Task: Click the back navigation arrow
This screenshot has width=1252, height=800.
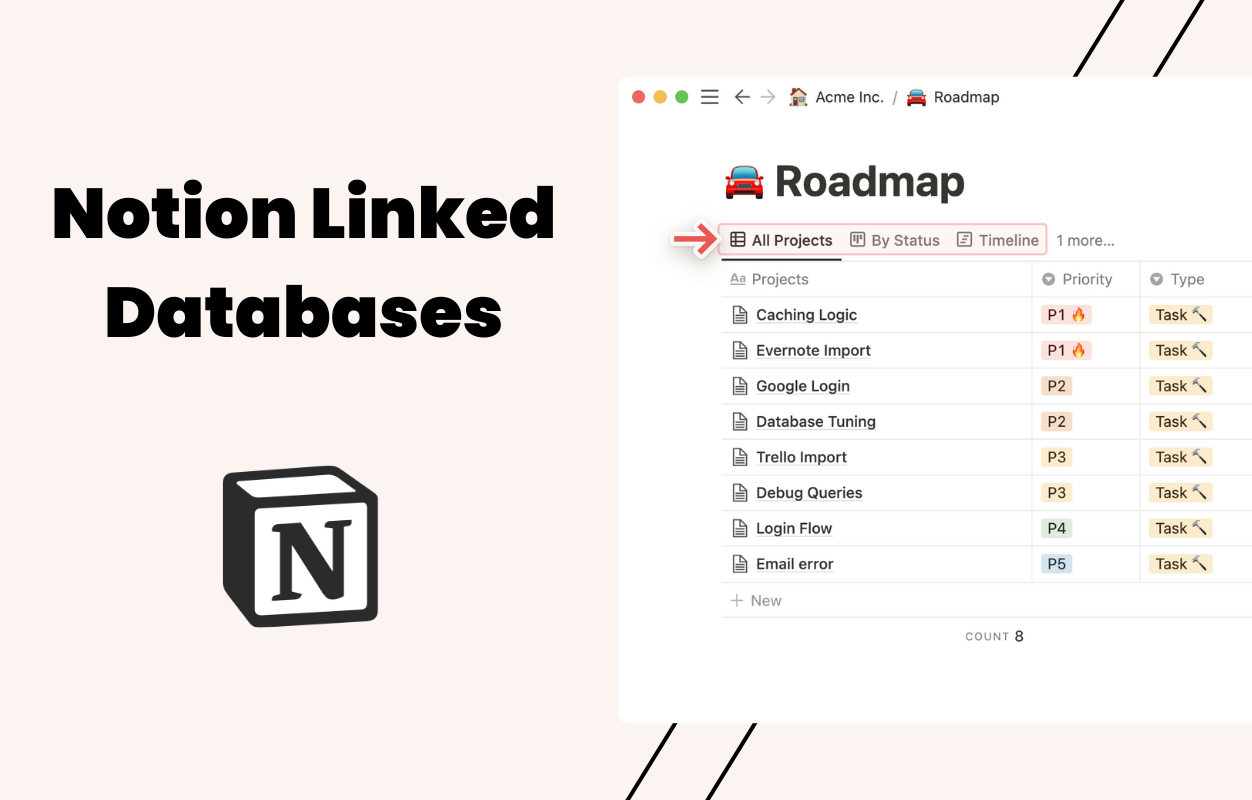Action: (741, 96)
